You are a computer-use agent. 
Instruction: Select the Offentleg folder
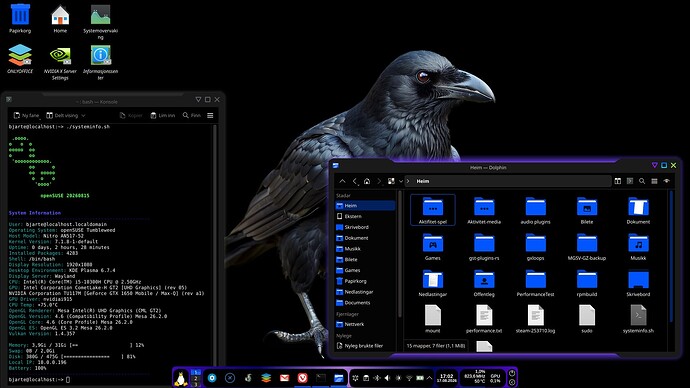[484, 283]
